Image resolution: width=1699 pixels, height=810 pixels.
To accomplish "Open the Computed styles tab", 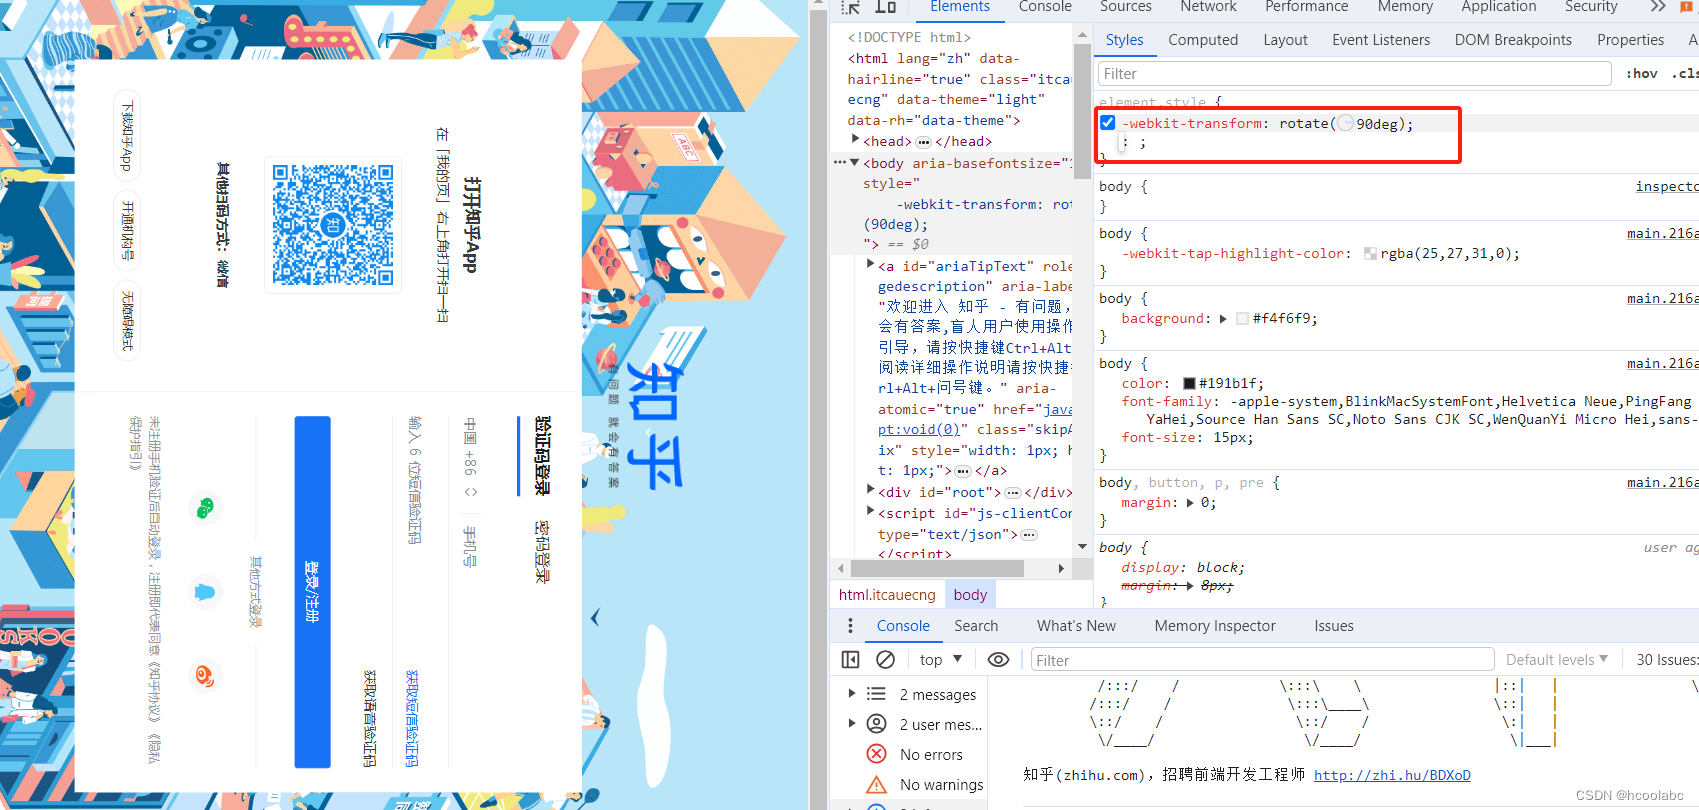I will click(x=1203, y=40).
